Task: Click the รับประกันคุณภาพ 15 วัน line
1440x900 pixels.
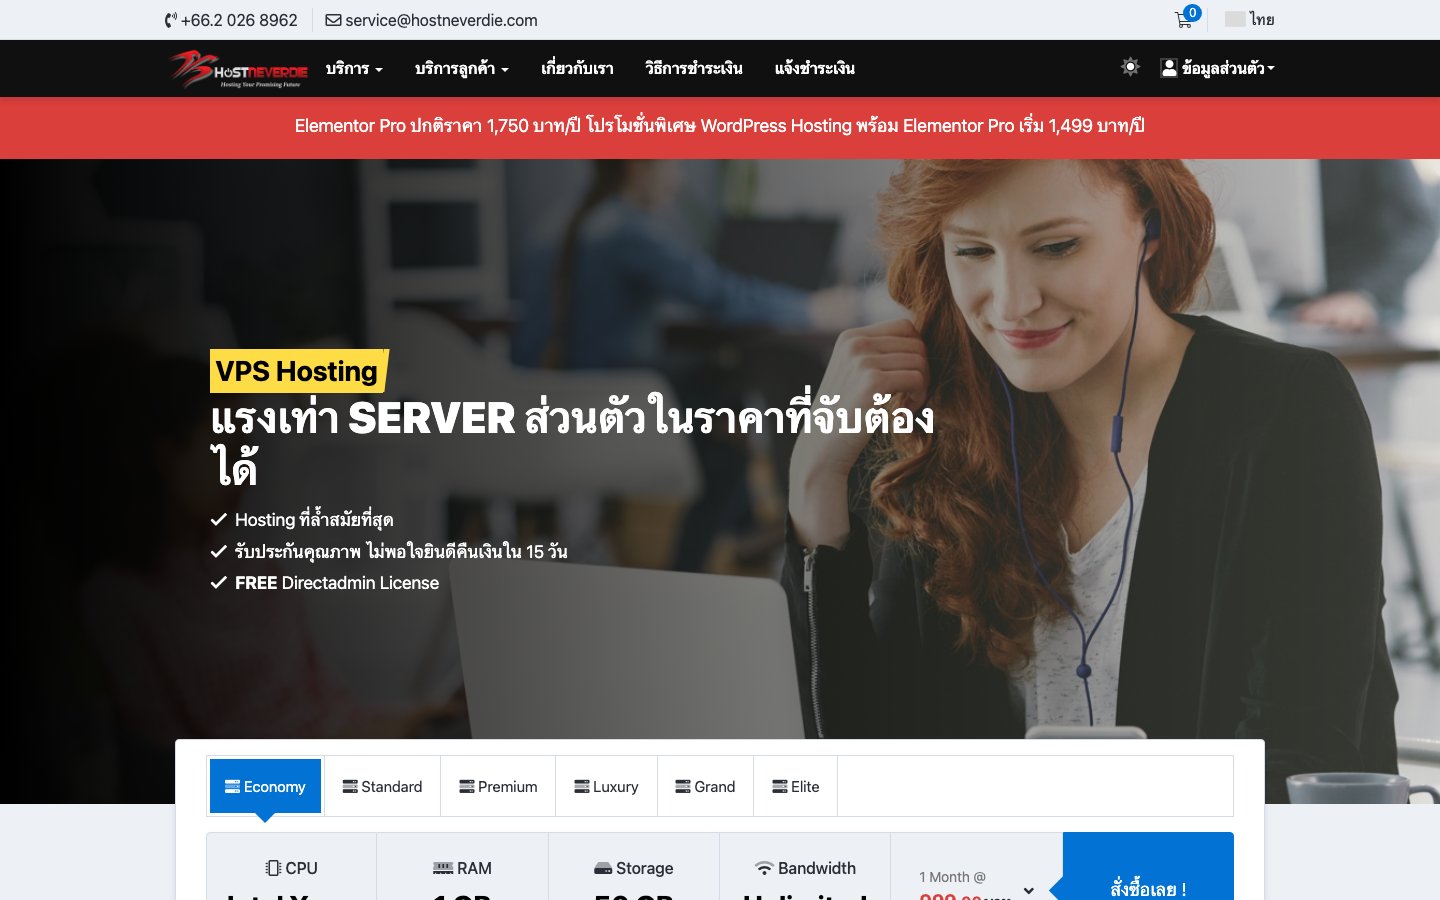Action: (x=401, y=551)
